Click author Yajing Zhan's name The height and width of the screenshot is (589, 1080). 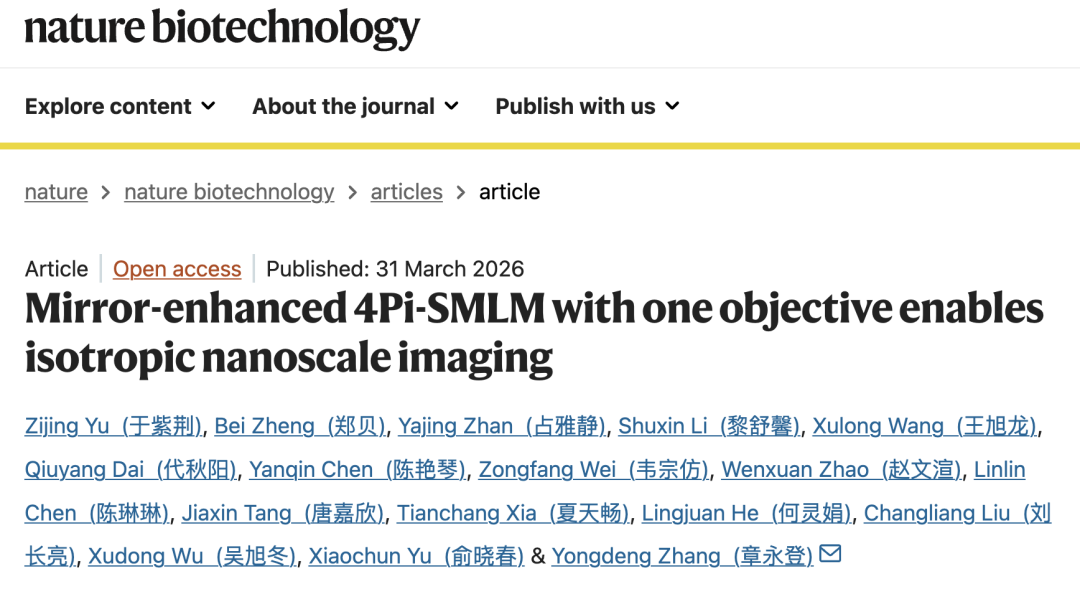(501, 426)
